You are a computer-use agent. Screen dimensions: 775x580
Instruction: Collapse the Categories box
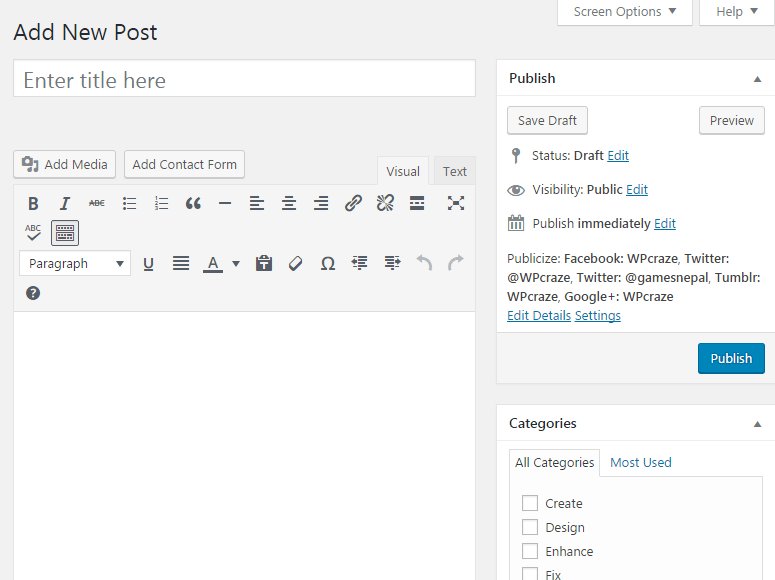click(757, 424)
